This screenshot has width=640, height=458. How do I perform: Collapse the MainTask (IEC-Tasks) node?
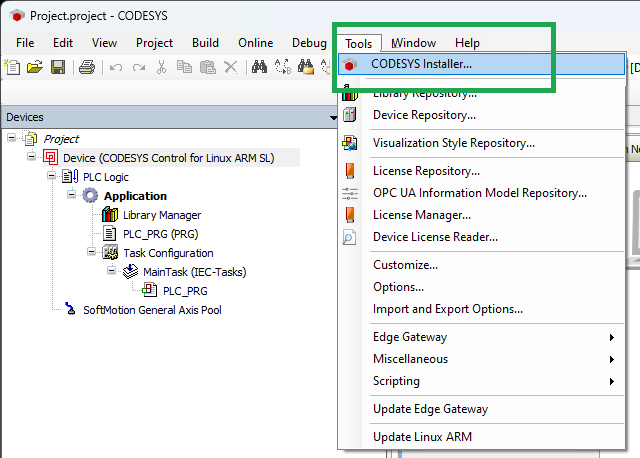point(112,272)
